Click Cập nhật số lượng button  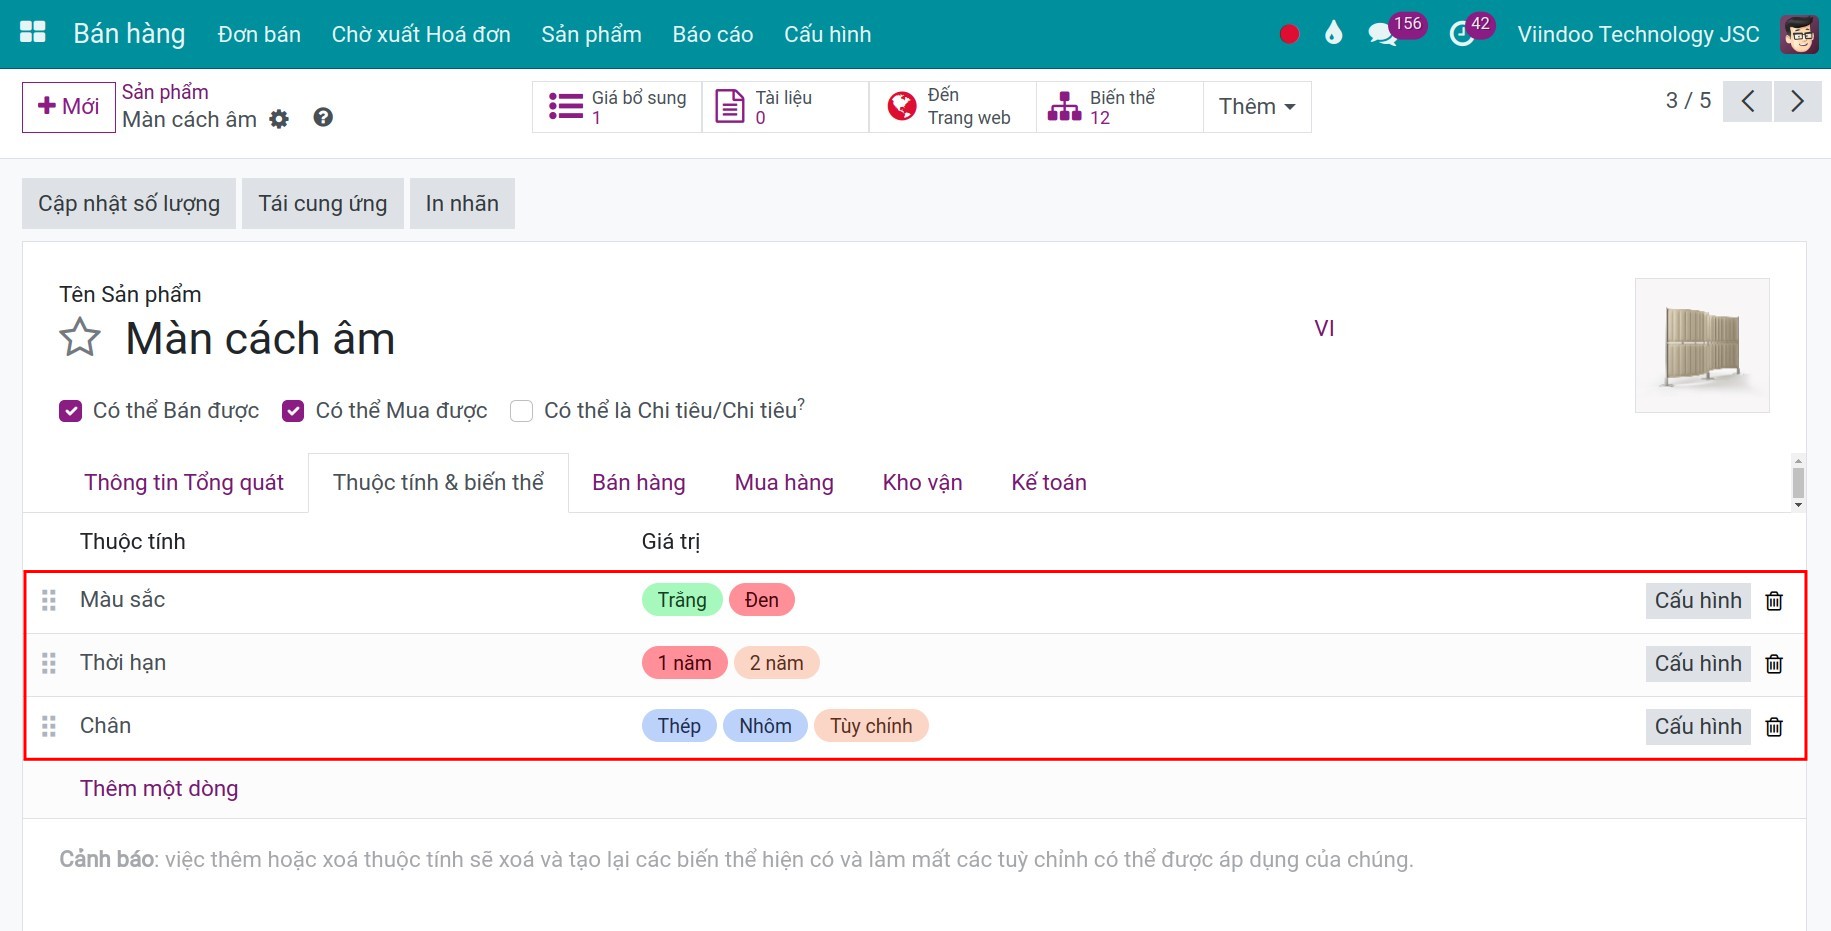point(129,204)
